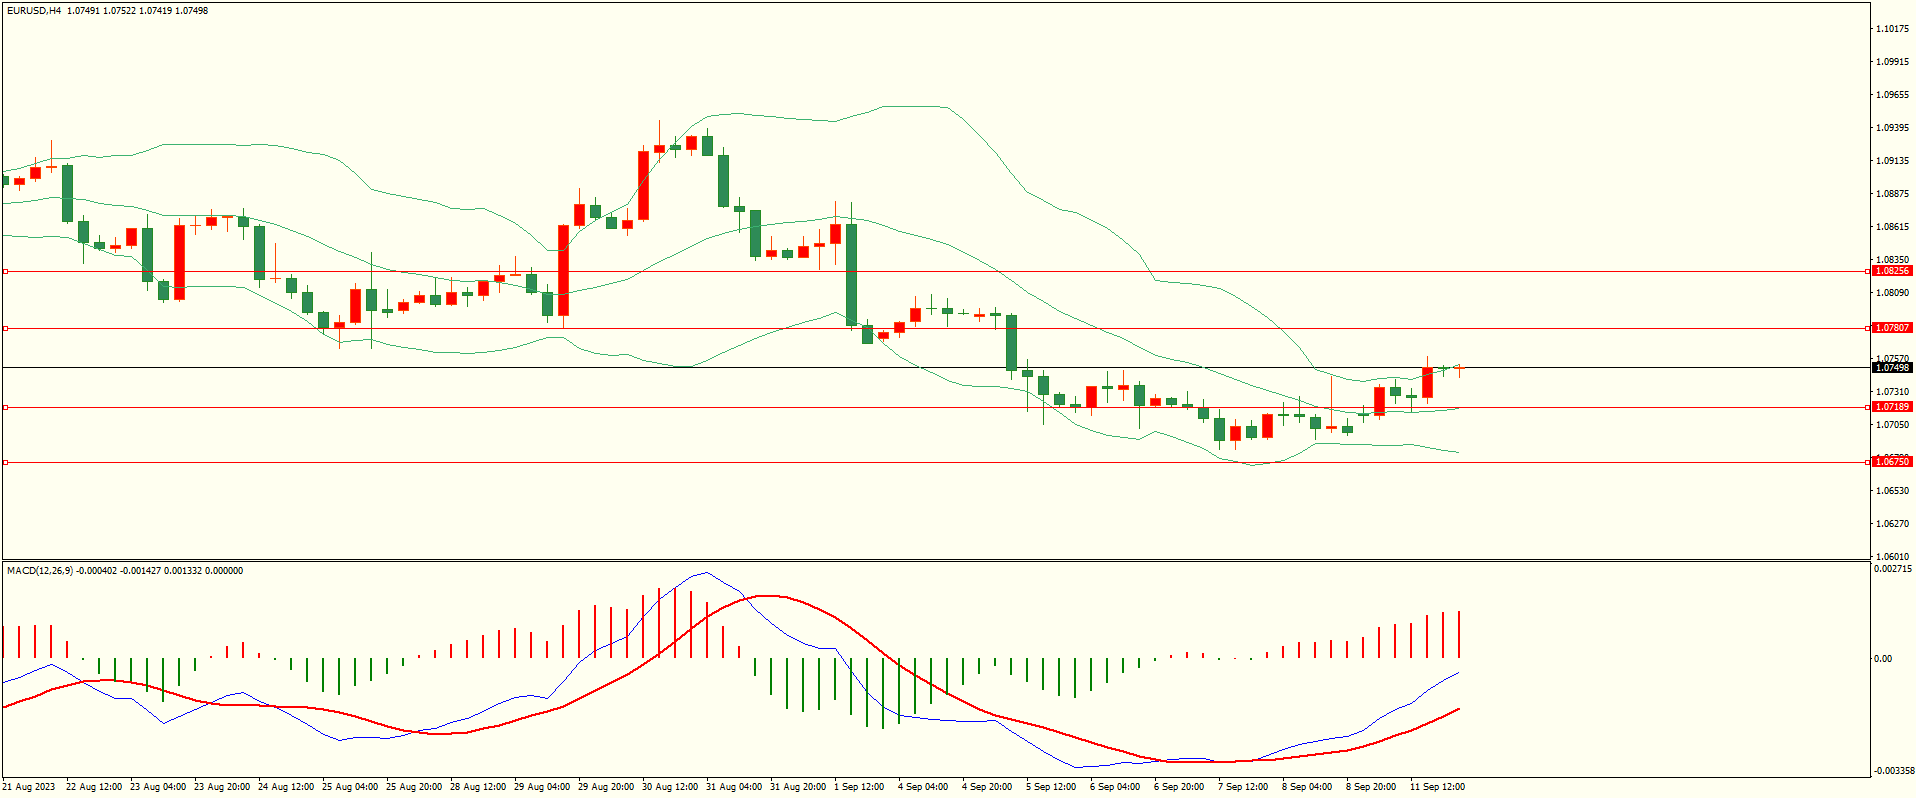
Task: Click the red 1.06750 support level tag
Action: tap(1891, 462)
